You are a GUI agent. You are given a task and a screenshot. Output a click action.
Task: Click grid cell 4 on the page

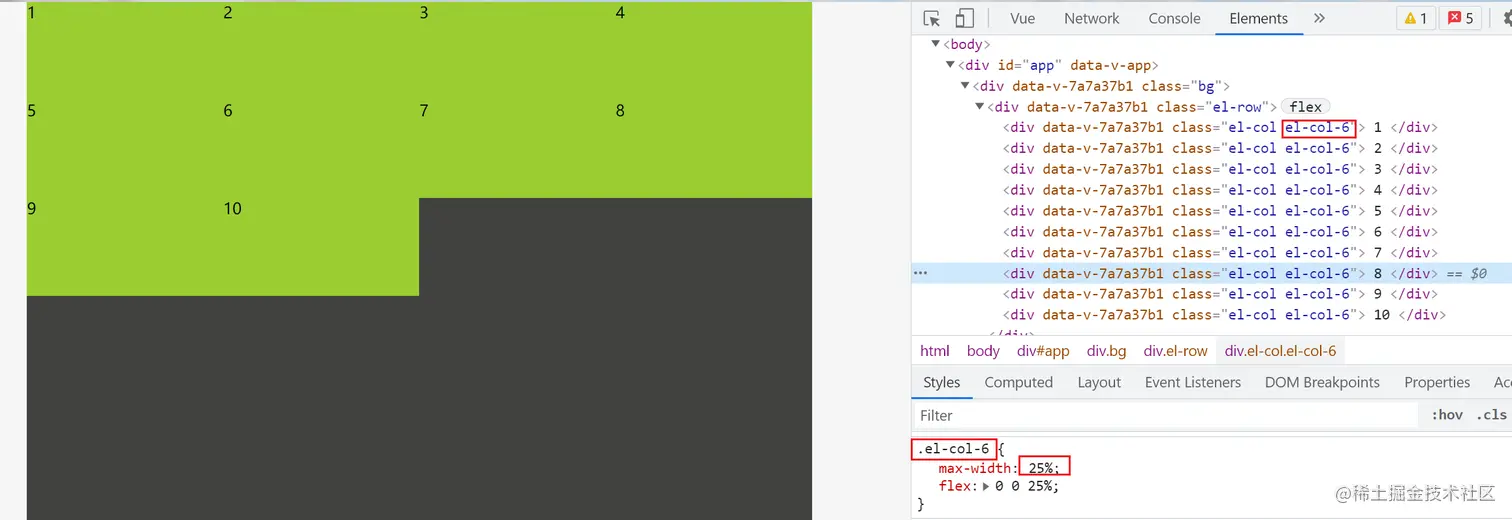tap(713, 49)
